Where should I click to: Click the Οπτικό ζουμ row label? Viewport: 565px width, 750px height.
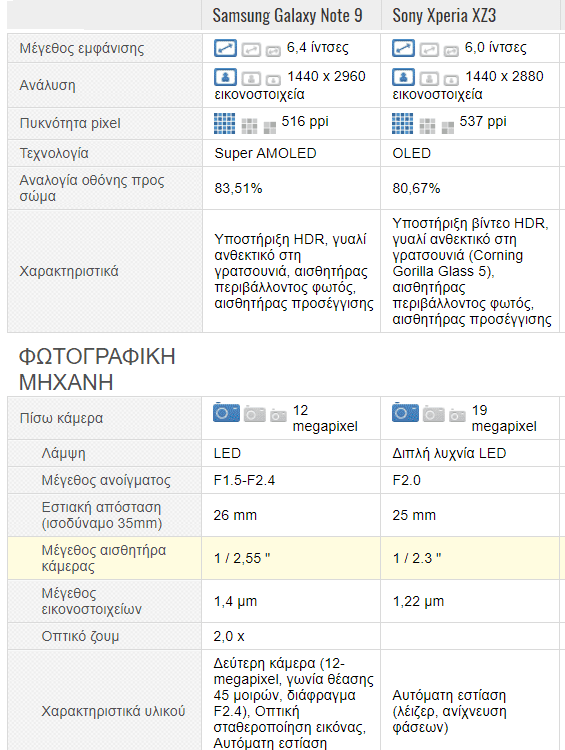[80, 636]
